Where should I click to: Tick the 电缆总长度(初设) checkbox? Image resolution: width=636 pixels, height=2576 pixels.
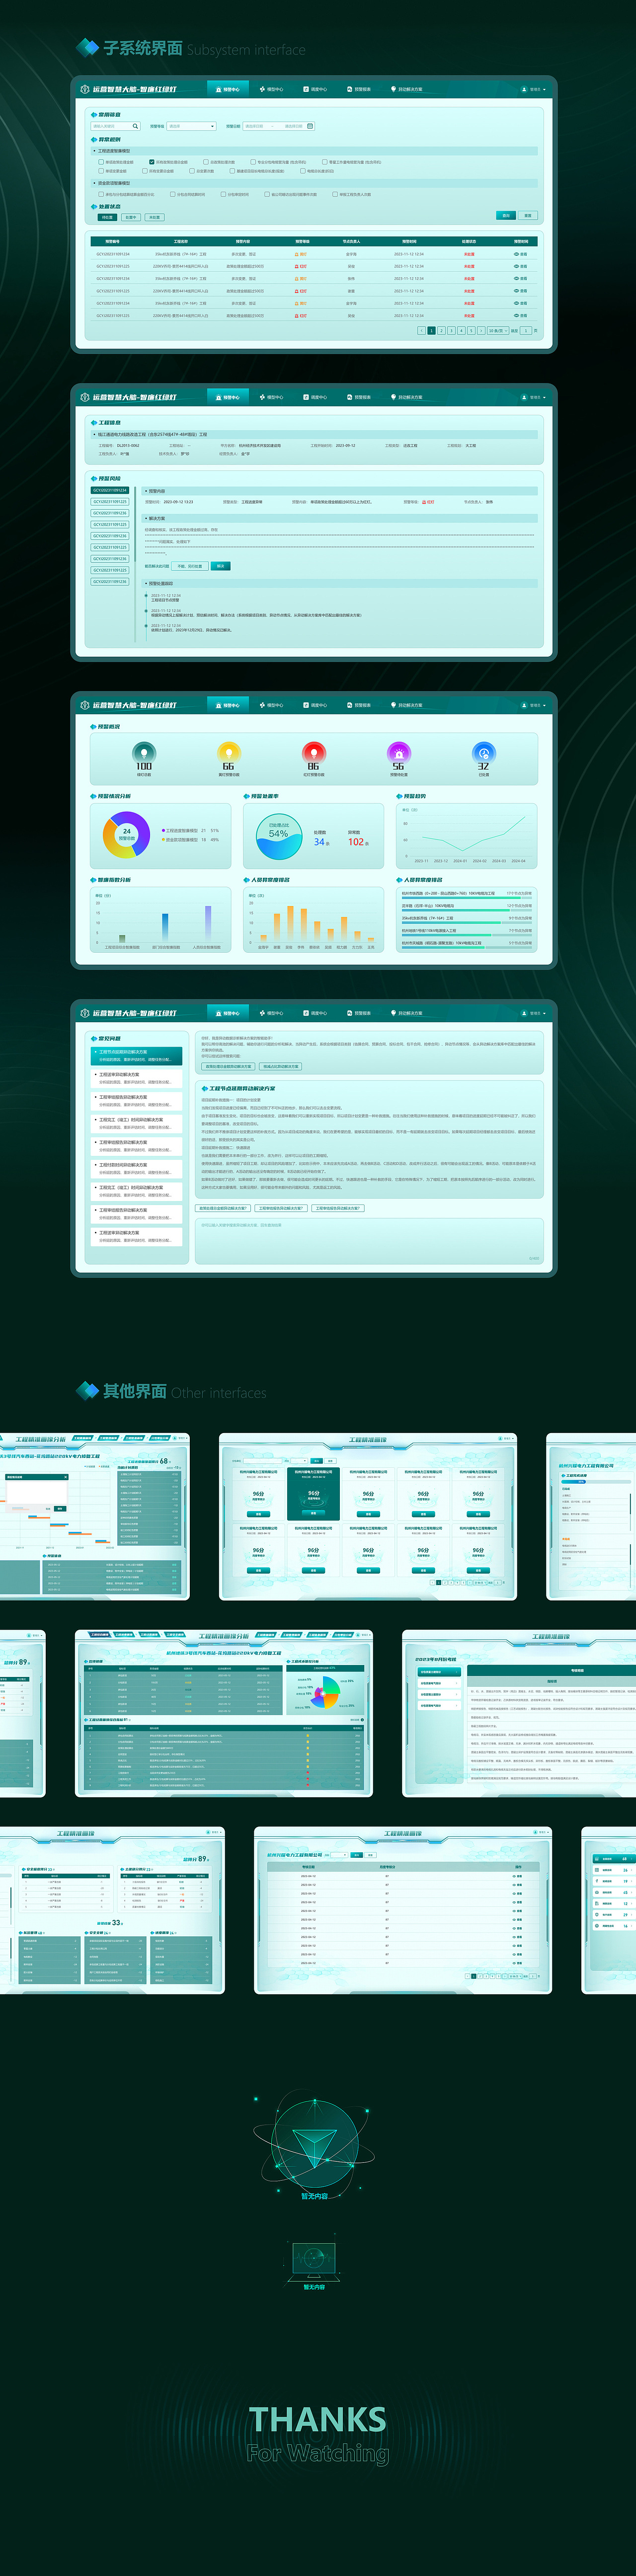coord(303,171)
